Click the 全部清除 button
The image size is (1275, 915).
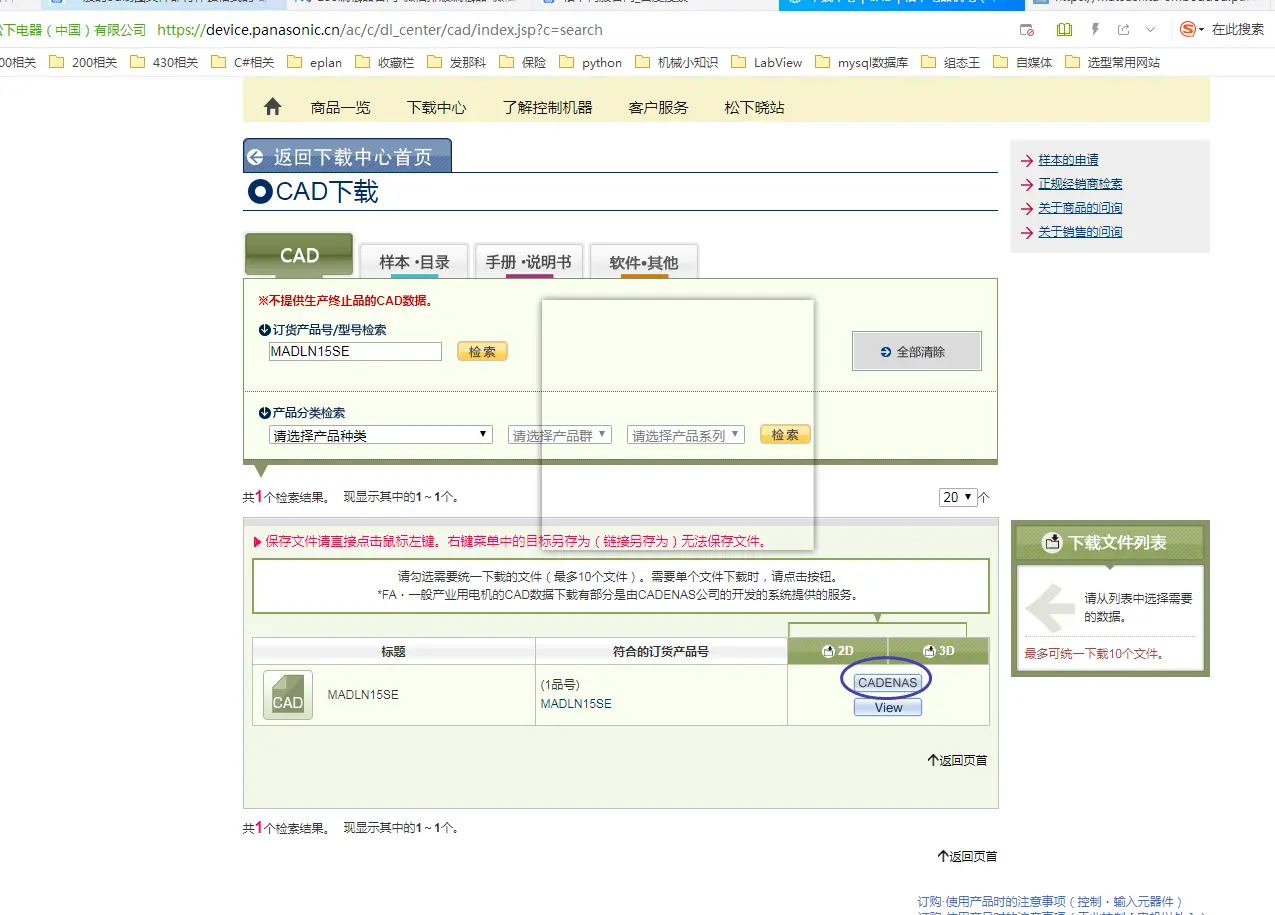pos(917,351)
